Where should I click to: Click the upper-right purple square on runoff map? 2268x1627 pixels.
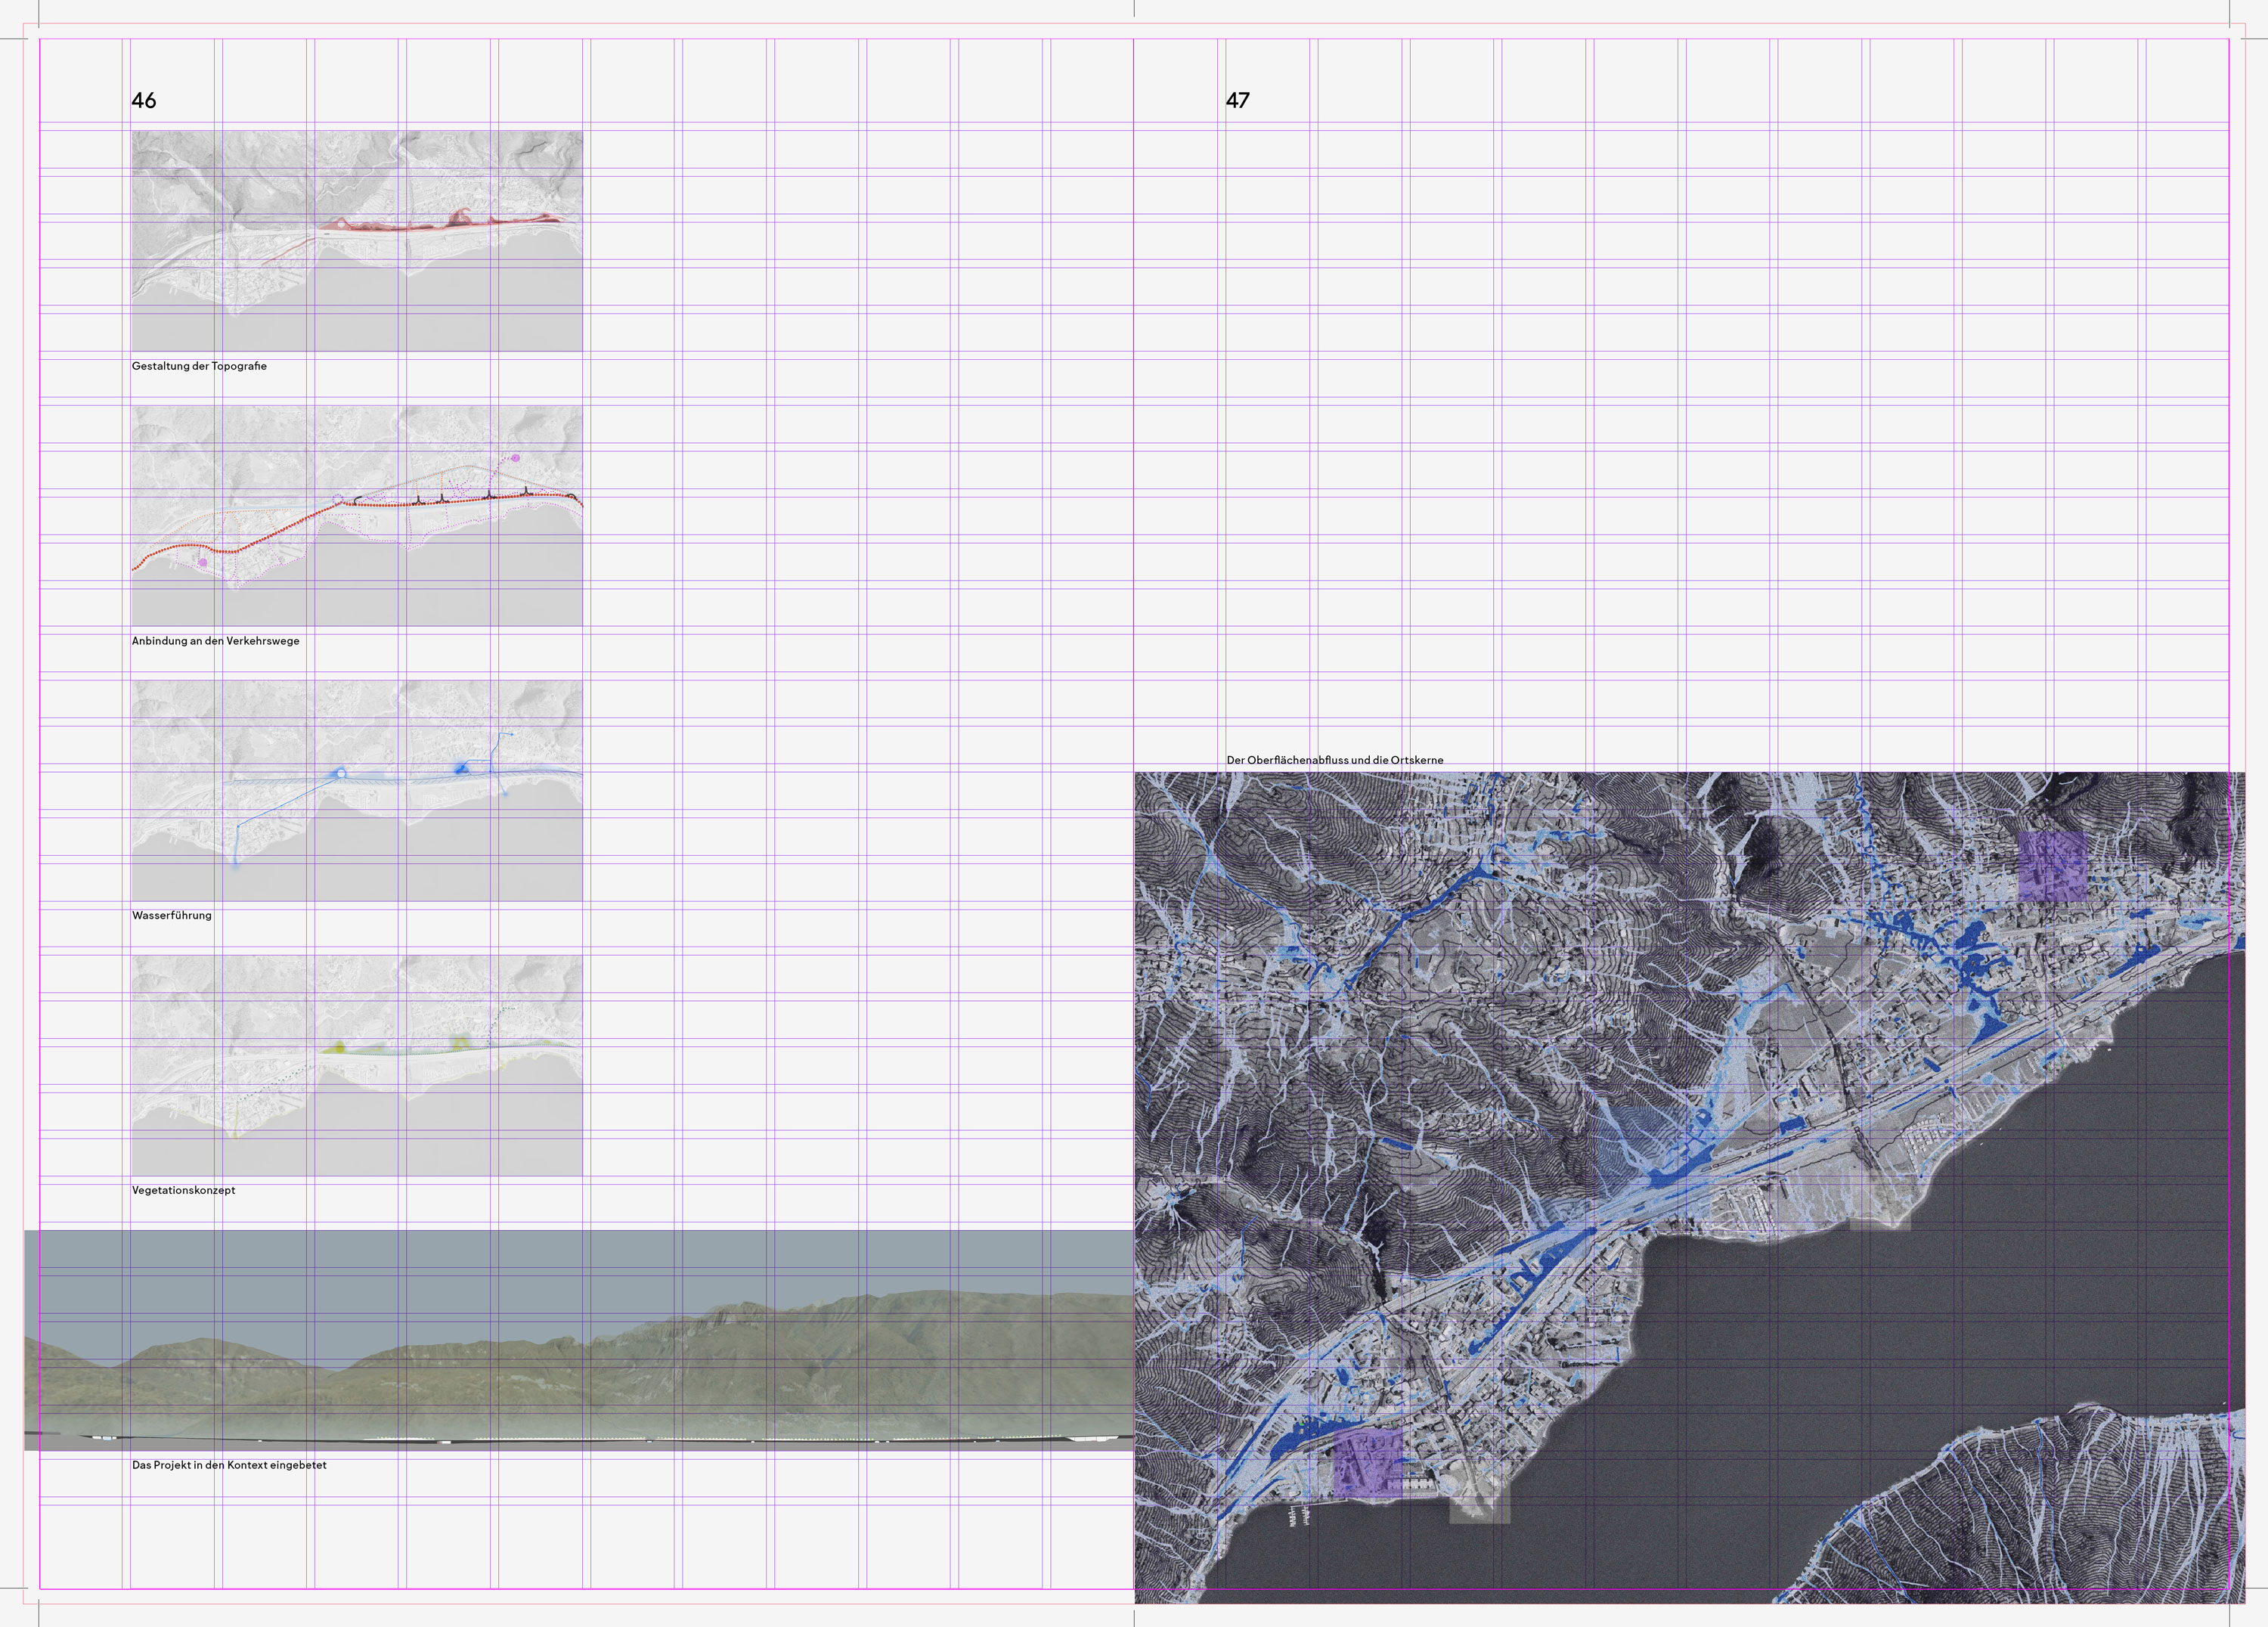[2052, 866]
